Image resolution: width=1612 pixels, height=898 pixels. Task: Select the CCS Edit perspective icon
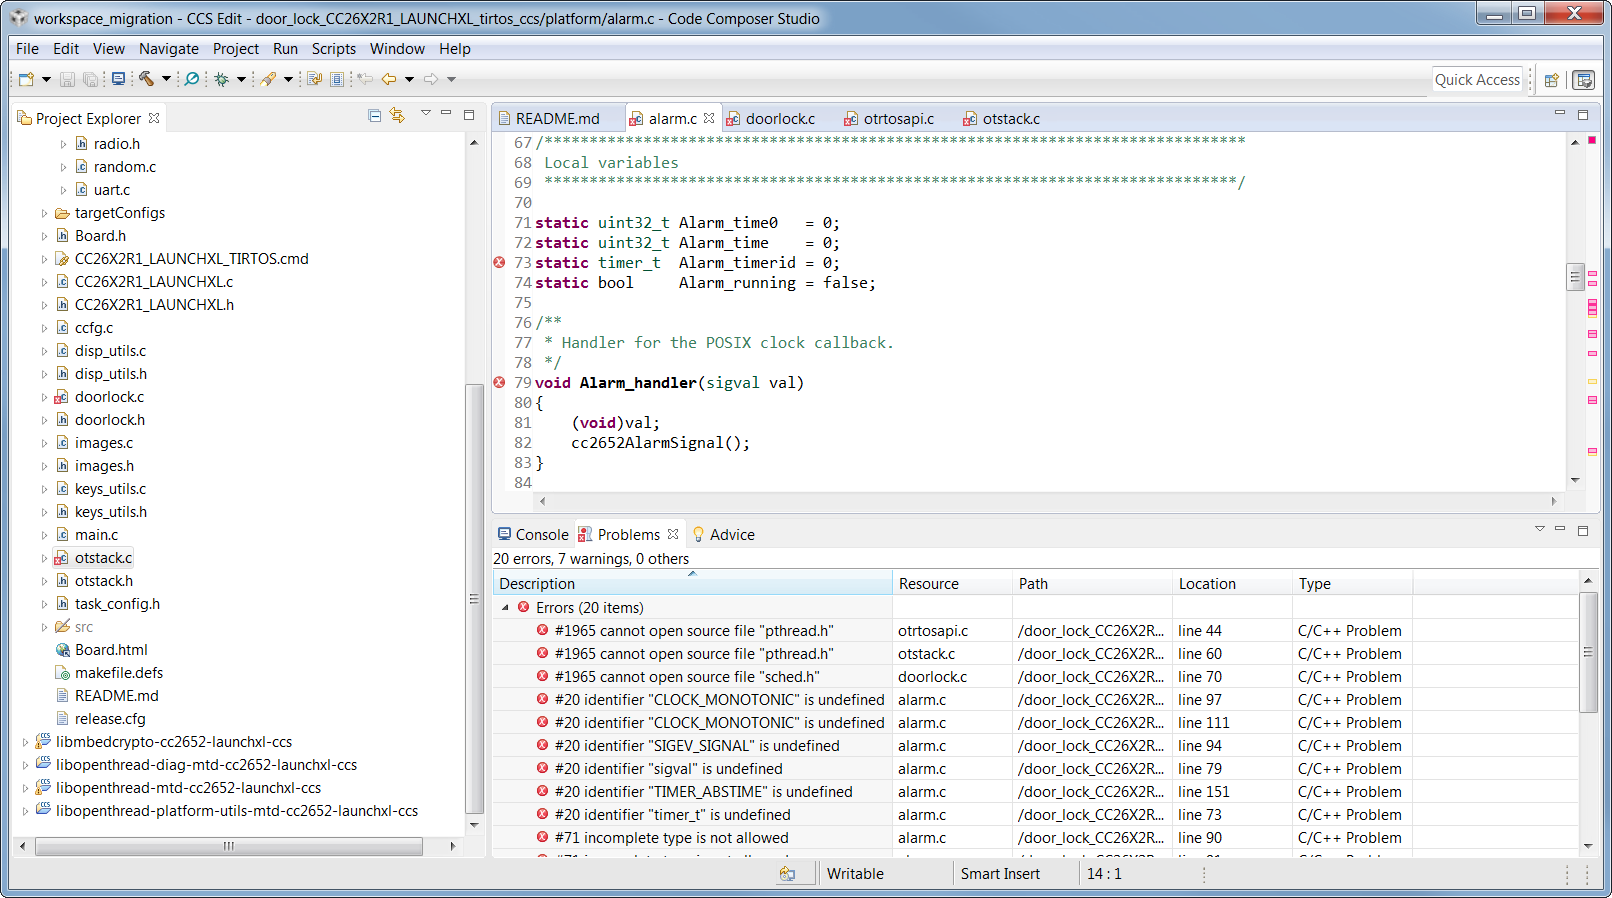1583,80
